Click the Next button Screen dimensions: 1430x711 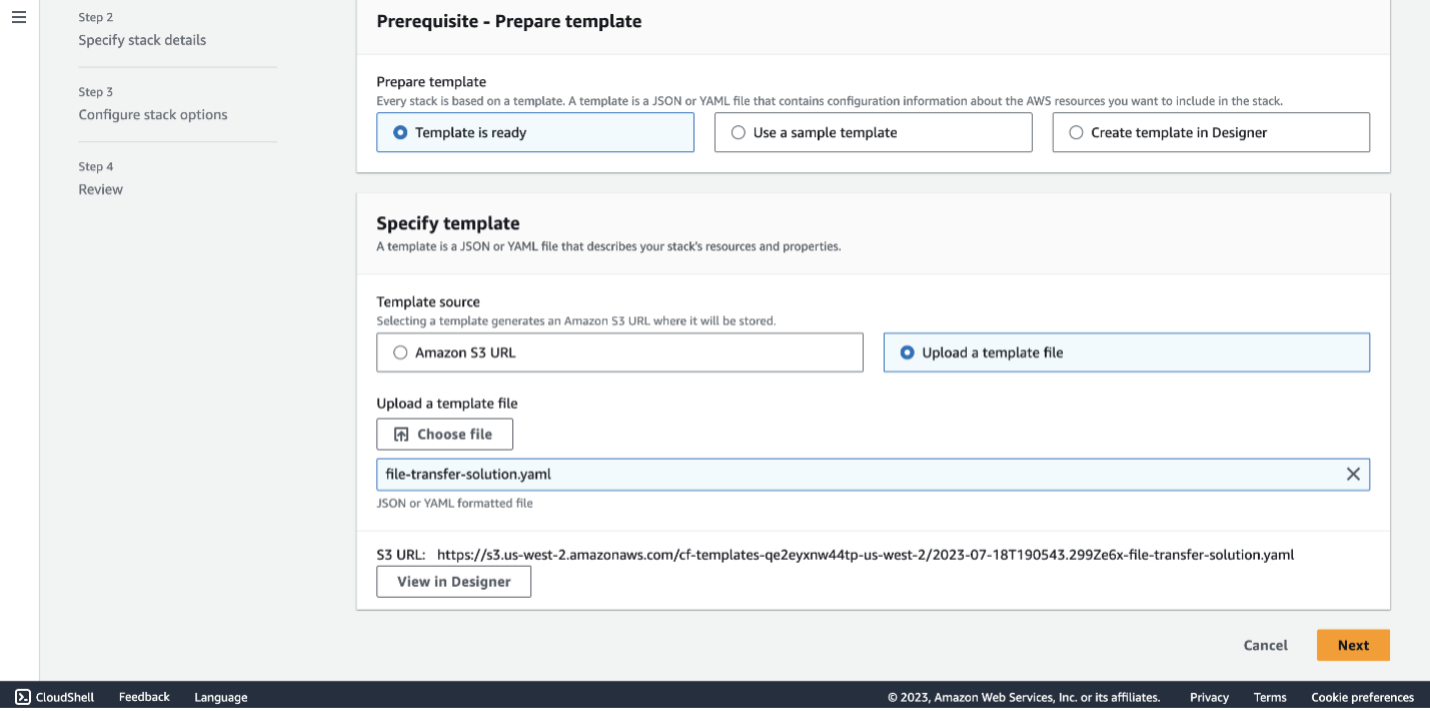[1352, 645]
